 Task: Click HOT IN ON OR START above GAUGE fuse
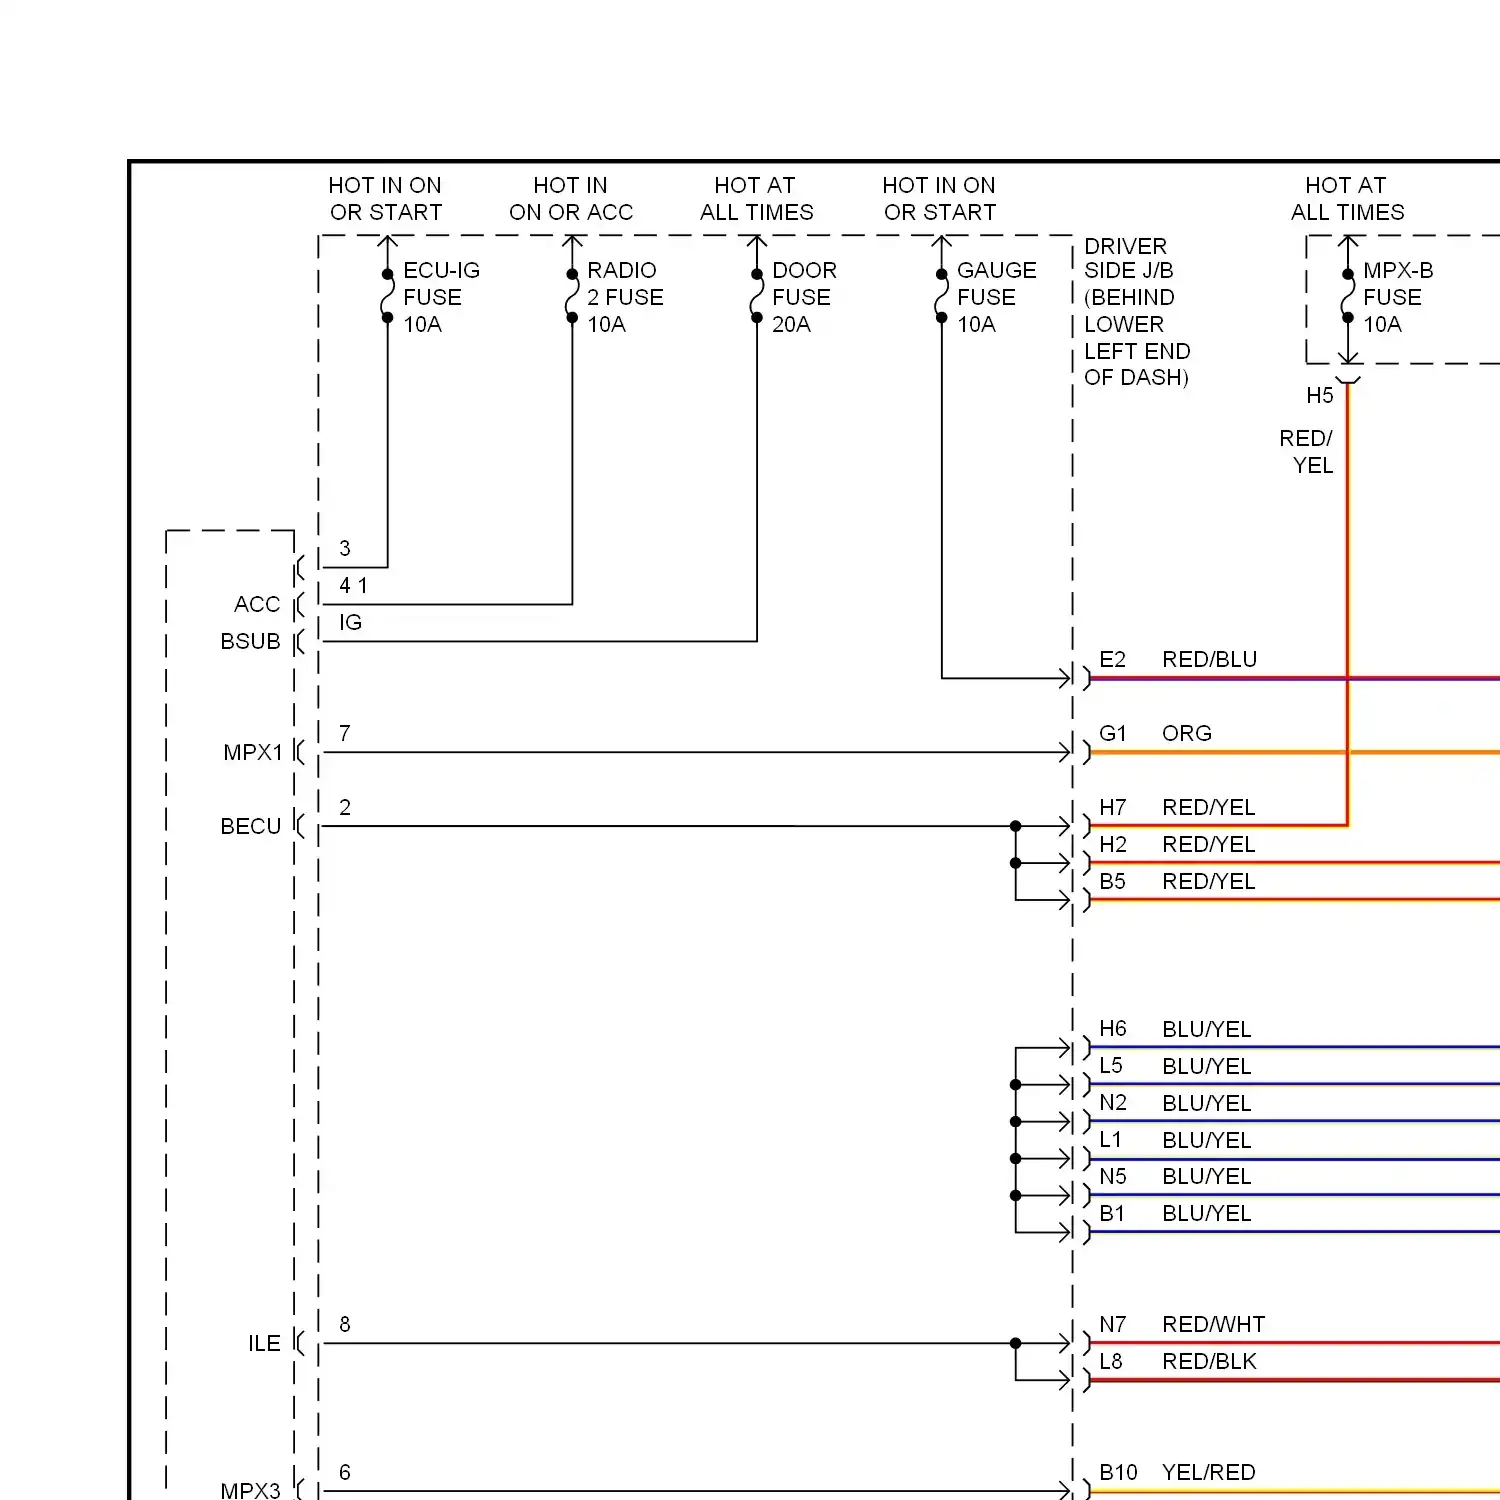(x=939, y=199)
